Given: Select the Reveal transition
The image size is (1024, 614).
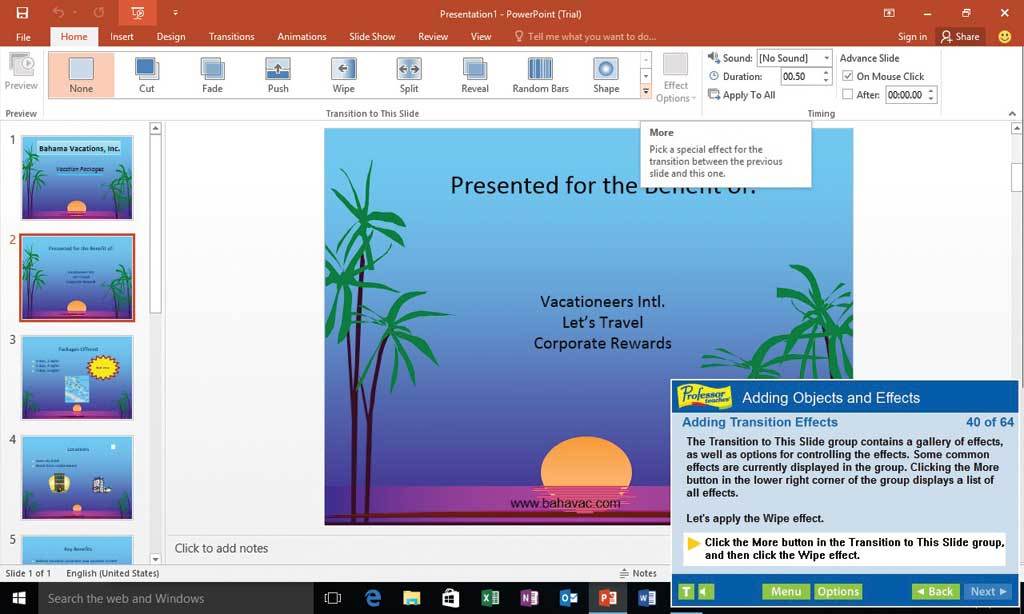Looking at the screenshot, I should click(x=475, y=75).
